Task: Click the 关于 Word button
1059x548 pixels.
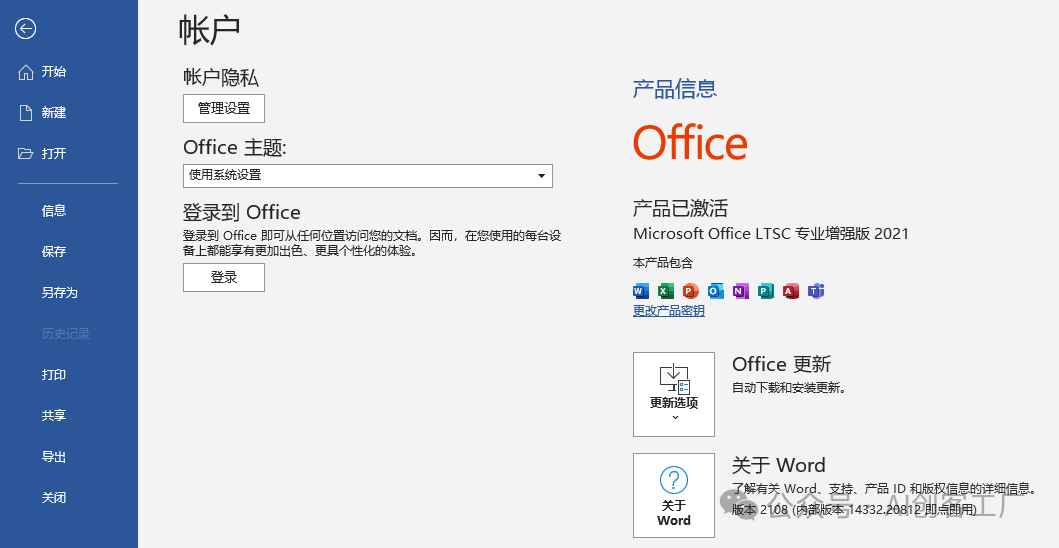Action: click(x=673, y=495)
